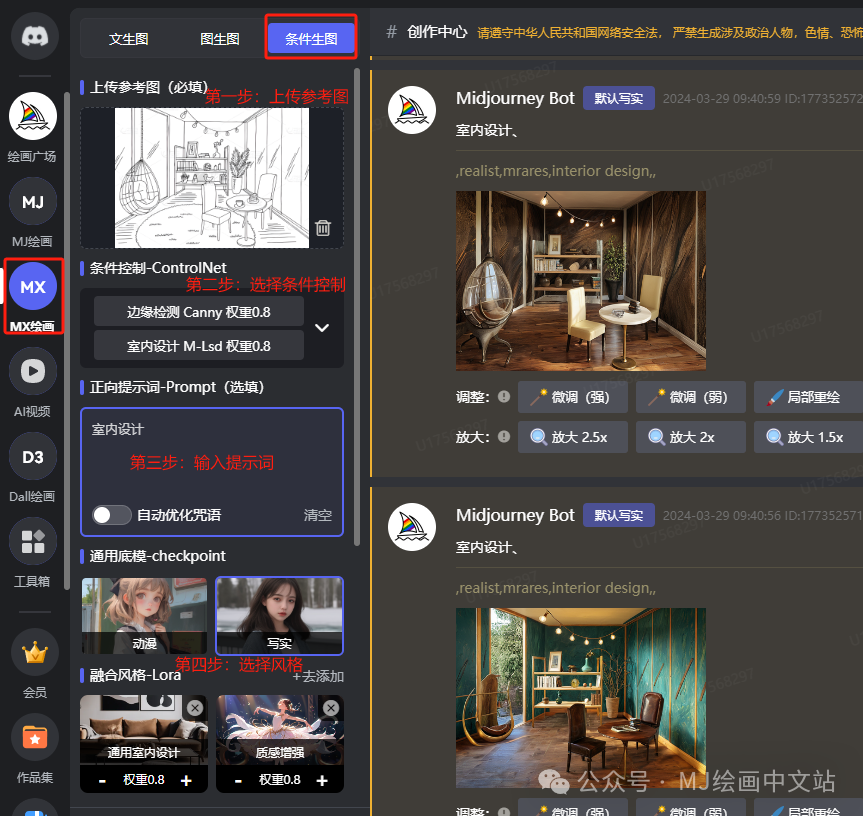This screenshot has width=863, height=816.
Task: Select the 动漫 checkpoint style
Action: pyautogui.click(x=143, y=615)
